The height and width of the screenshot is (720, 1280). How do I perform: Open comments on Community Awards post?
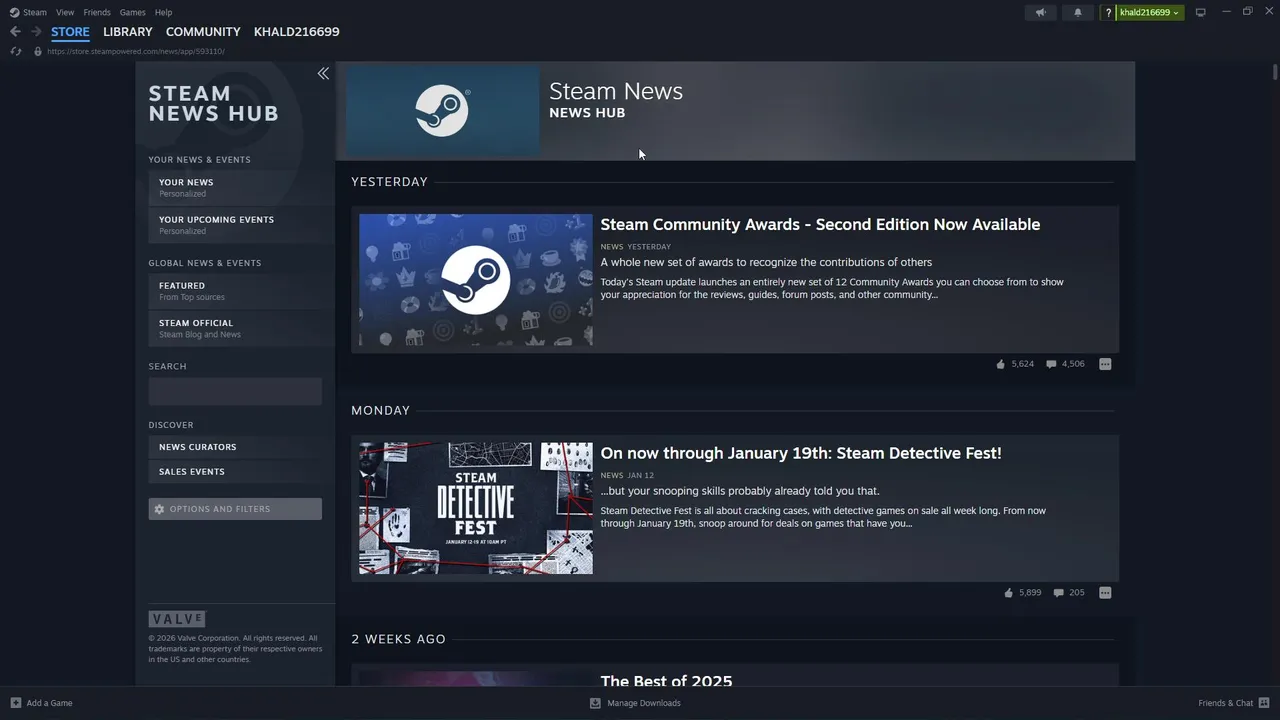pos(1051,364)
